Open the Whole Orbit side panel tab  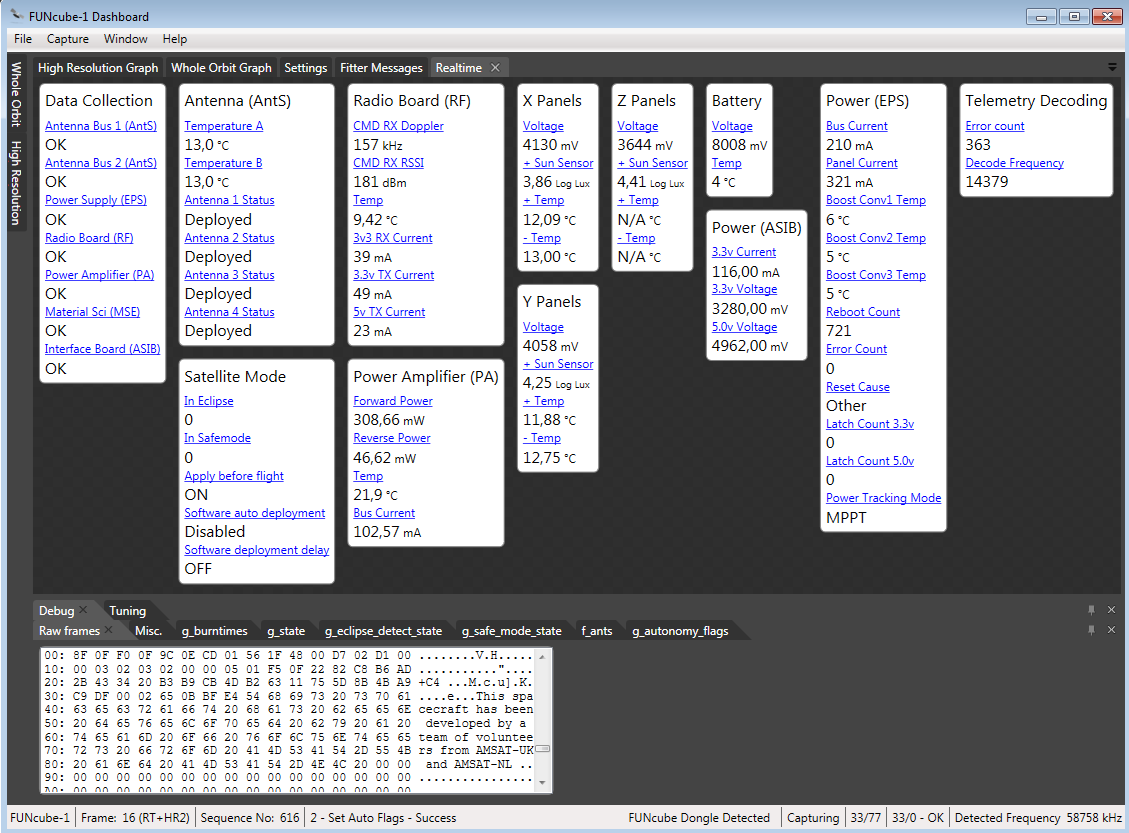(x=17, y=94)
